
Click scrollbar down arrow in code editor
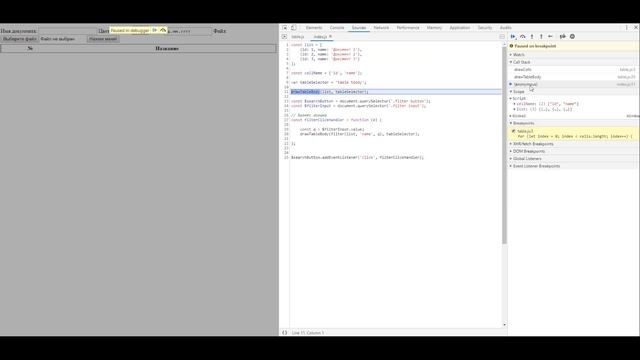(x=504, y=324)
